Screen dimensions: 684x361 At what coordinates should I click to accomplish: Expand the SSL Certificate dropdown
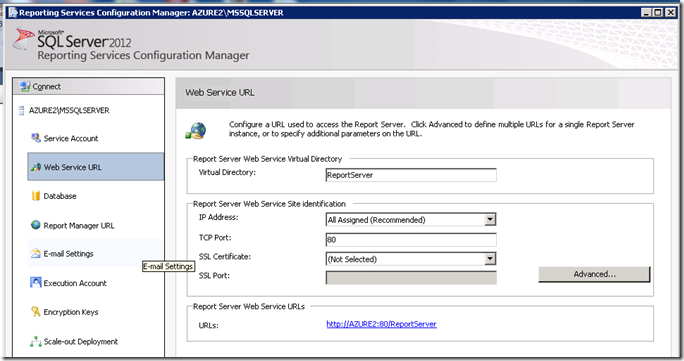click(x=490, y=259)
